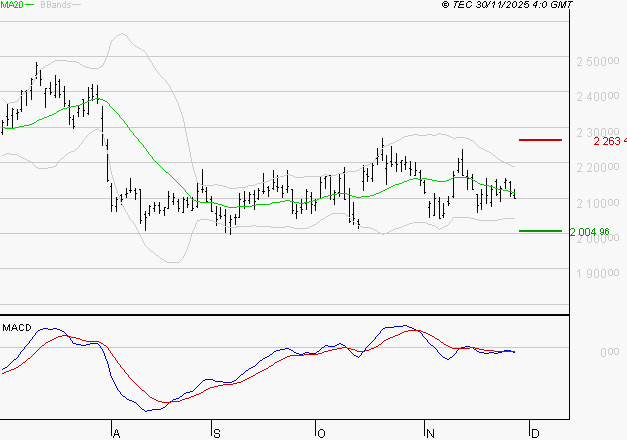Viewport: 627px width, 440px height.
Task: Click the S month axis label
Action: [x=217, y=434]
